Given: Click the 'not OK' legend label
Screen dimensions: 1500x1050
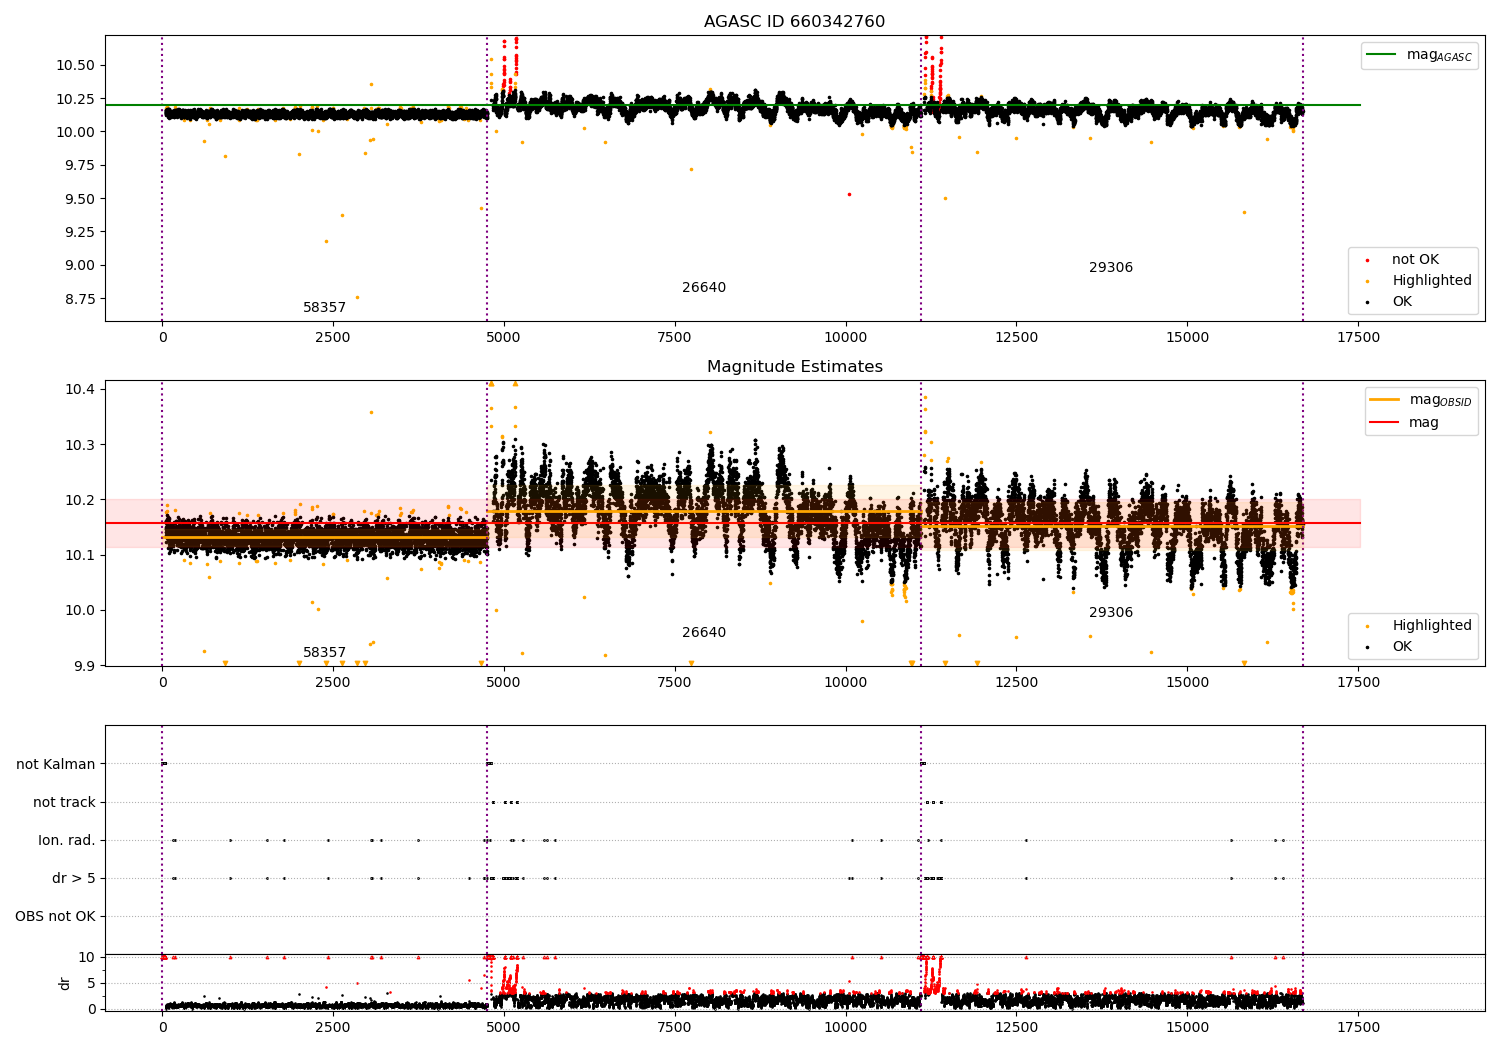Looking at the screenshot, I should click(1415, 260).
